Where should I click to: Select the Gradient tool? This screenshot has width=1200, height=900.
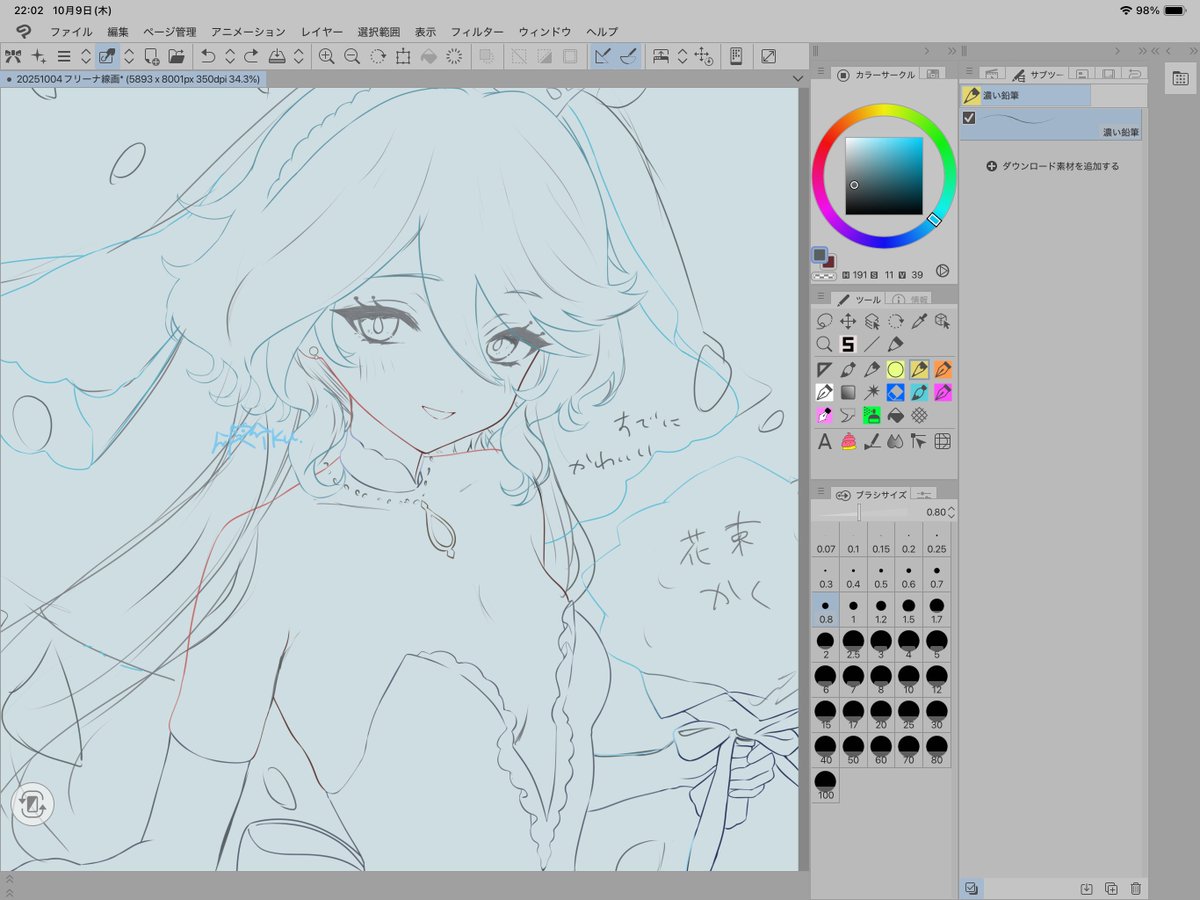(848, 392)
